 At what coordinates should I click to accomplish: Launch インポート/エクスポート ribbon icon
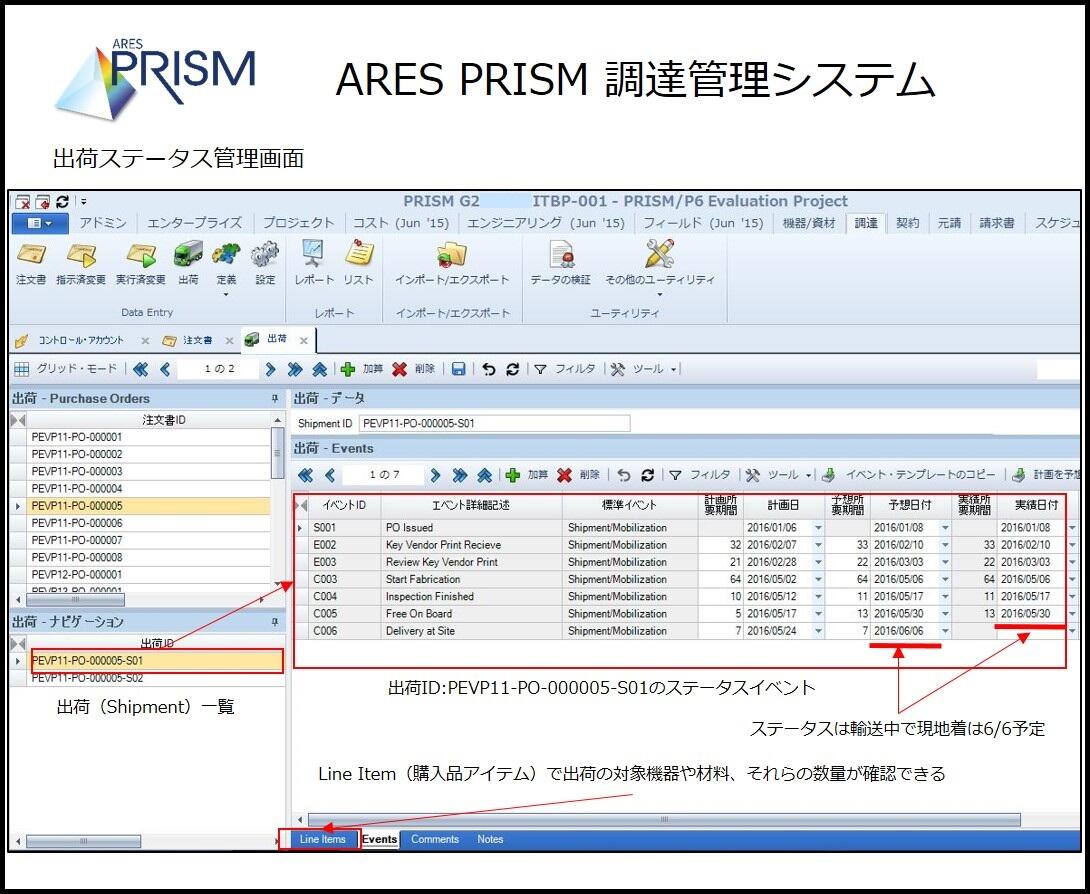[x=452, y=263]
